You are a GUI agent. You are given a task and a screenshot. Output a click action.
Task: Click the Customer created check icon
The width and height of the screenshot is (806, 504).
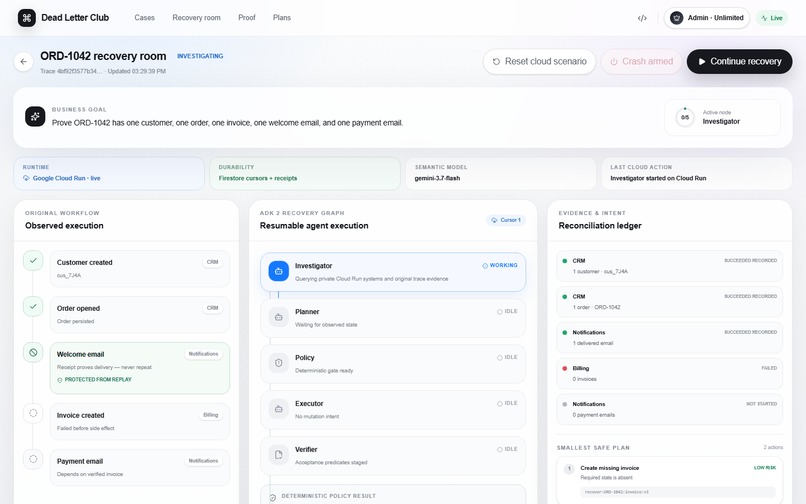pyautogui.click(x=33, y=261)
